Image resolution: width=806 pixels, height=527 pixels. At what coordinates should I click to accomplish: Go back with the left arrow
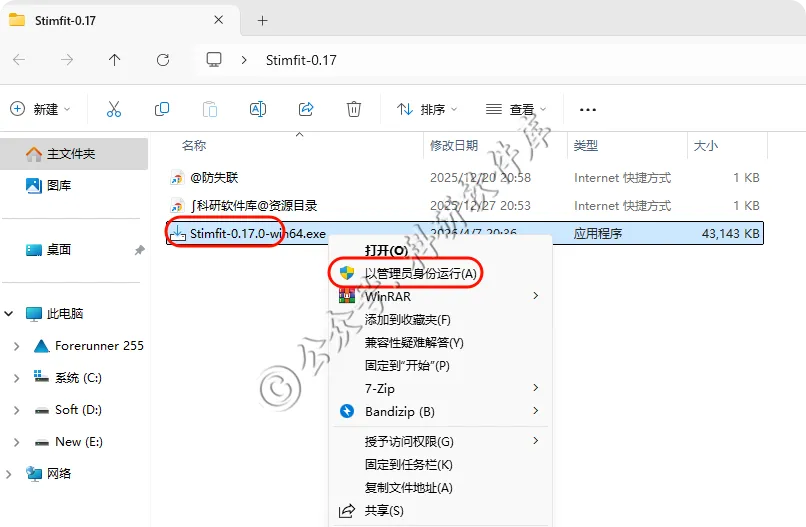click(19, 60)
